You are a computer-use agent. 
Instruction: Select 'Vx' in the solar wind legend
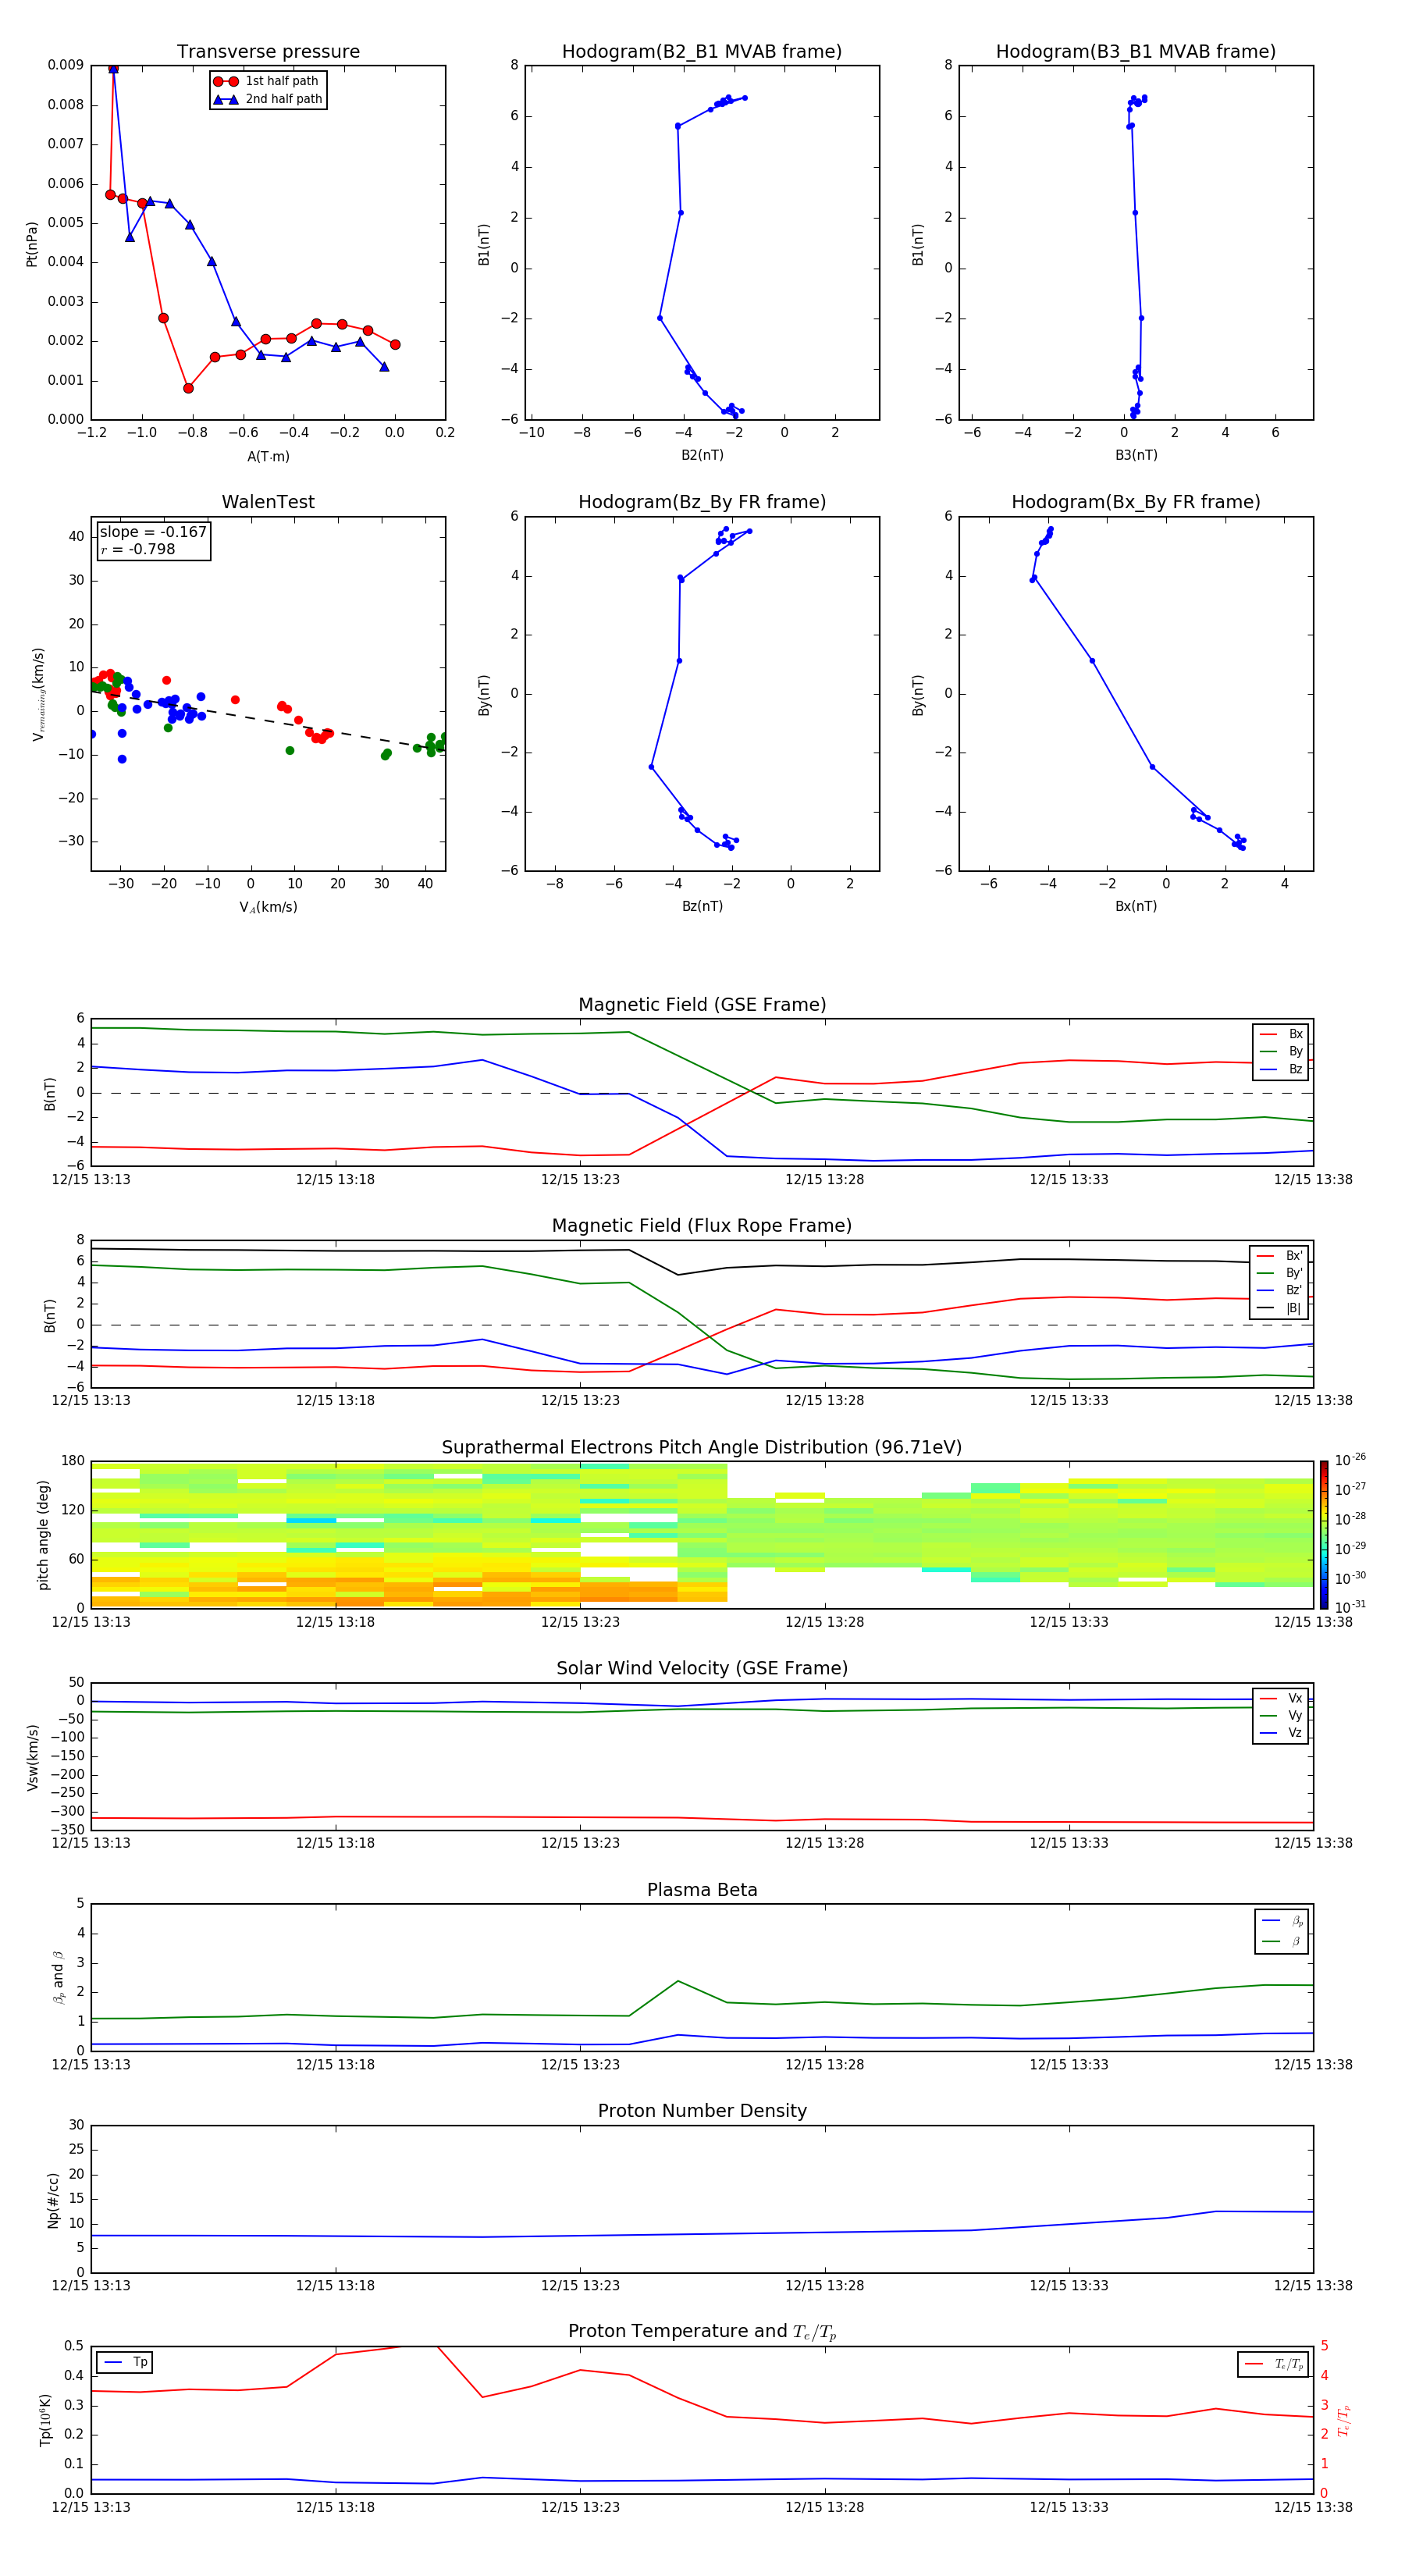coord(1282,1698)
